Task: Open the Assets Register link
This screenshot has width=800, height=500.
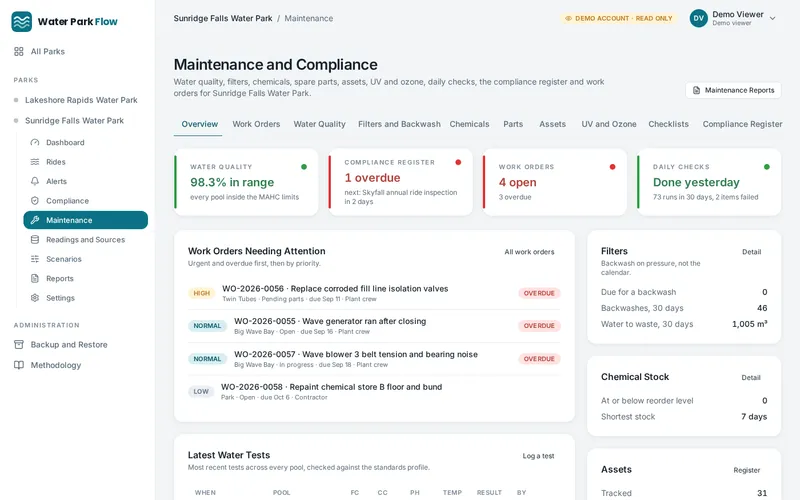Action: click(746, 470)
